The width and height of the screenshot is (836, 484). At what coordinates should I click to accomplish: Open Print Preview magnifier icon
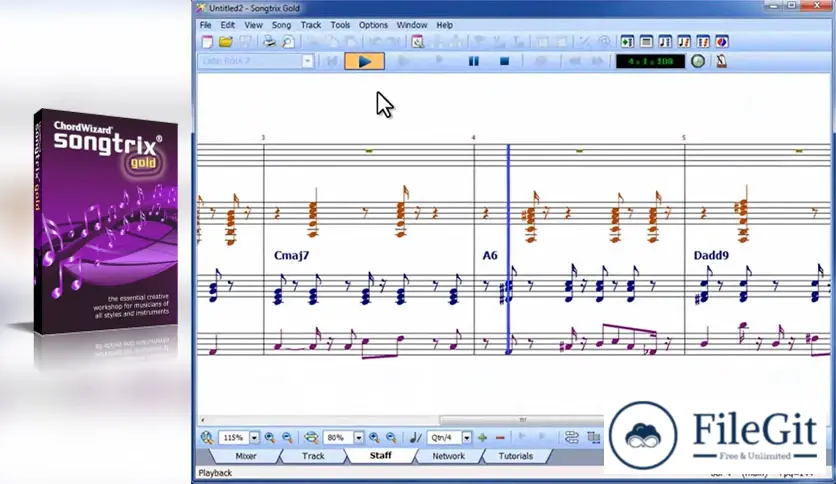(288, 42)
